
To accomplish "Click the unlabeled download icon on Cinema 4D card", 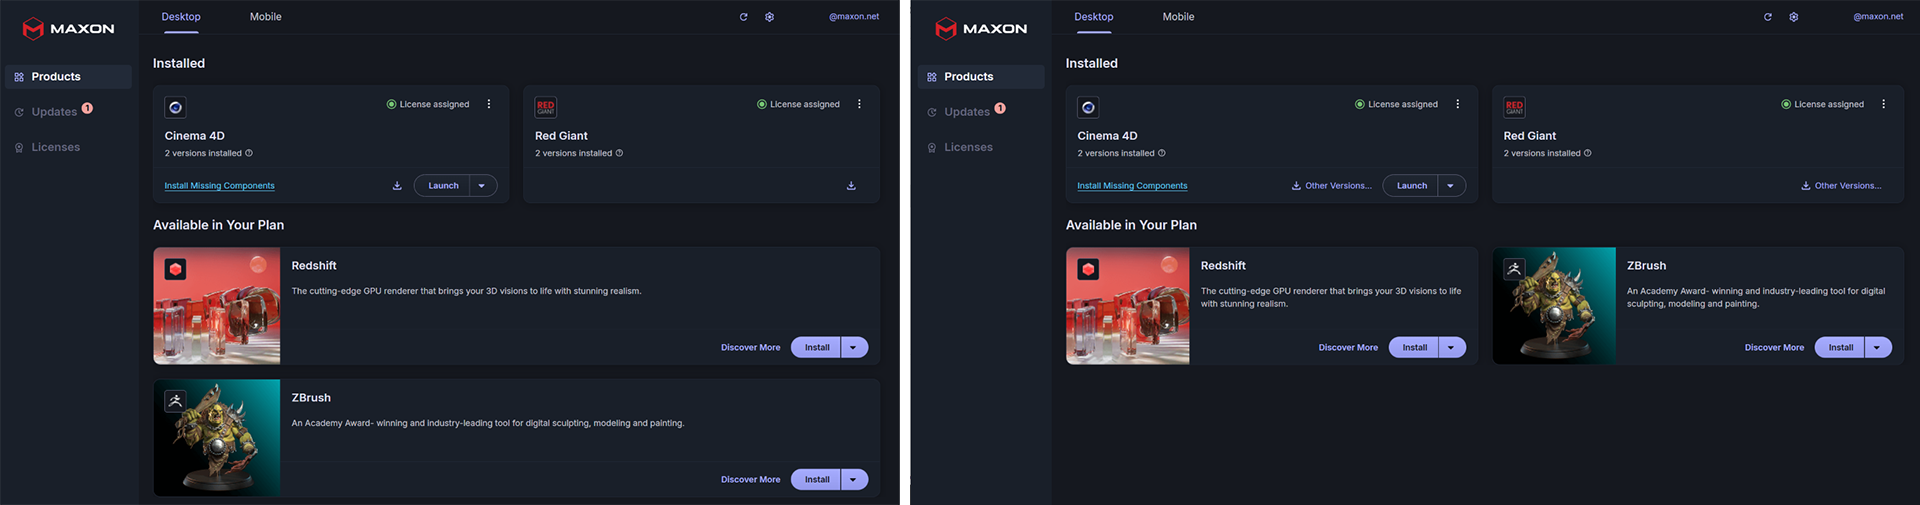I will (x=397, y=186).
